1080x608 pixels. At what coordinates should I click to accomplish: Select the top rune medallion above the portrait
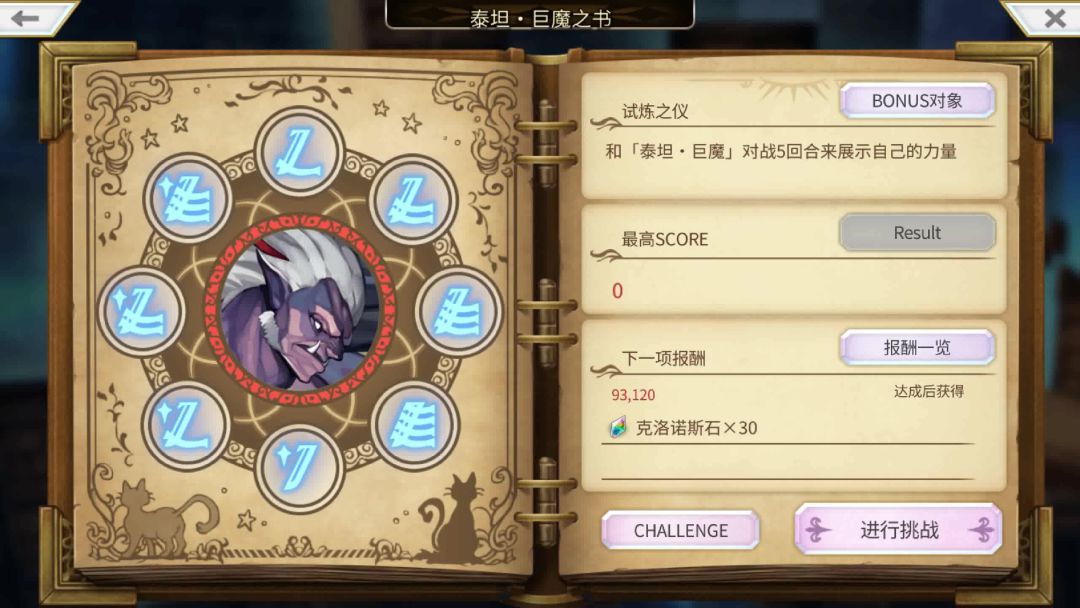pyautogui.click(x=299, y=153)
